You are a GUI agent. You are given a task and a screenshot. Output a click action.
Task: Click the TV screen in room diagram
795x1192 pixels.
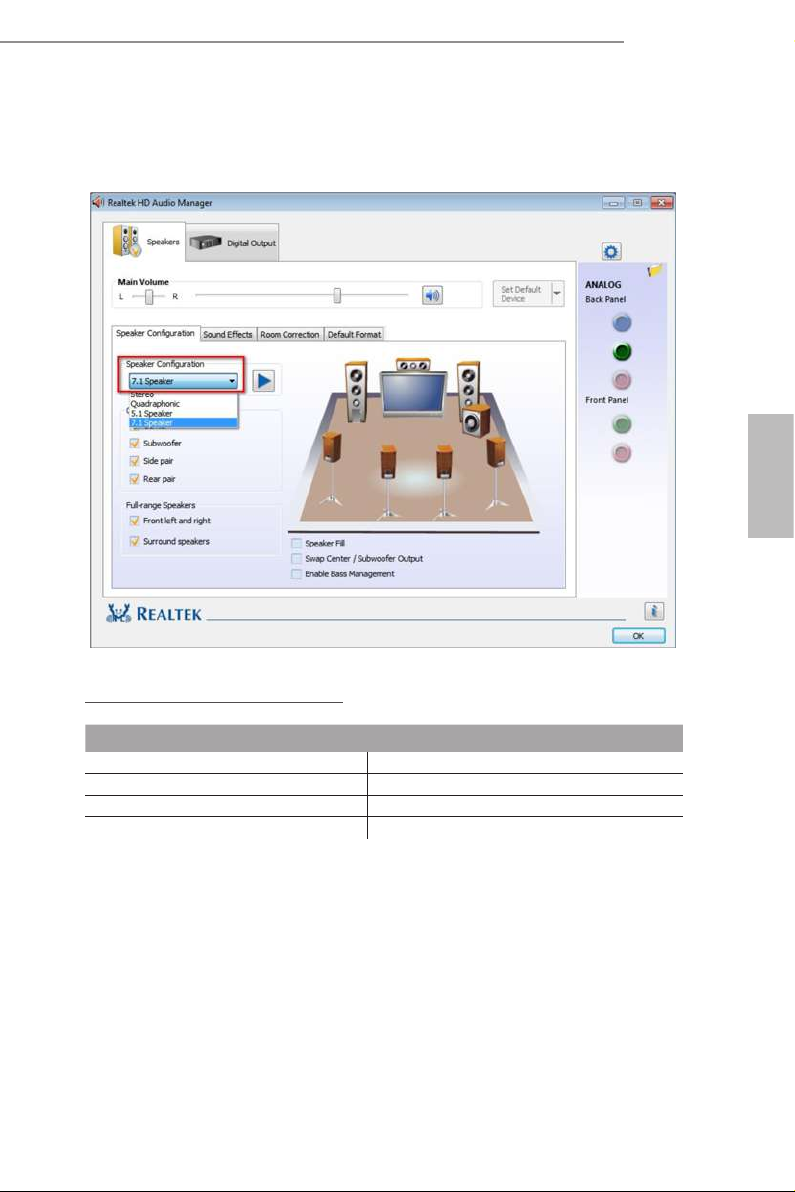click(413, 393)
